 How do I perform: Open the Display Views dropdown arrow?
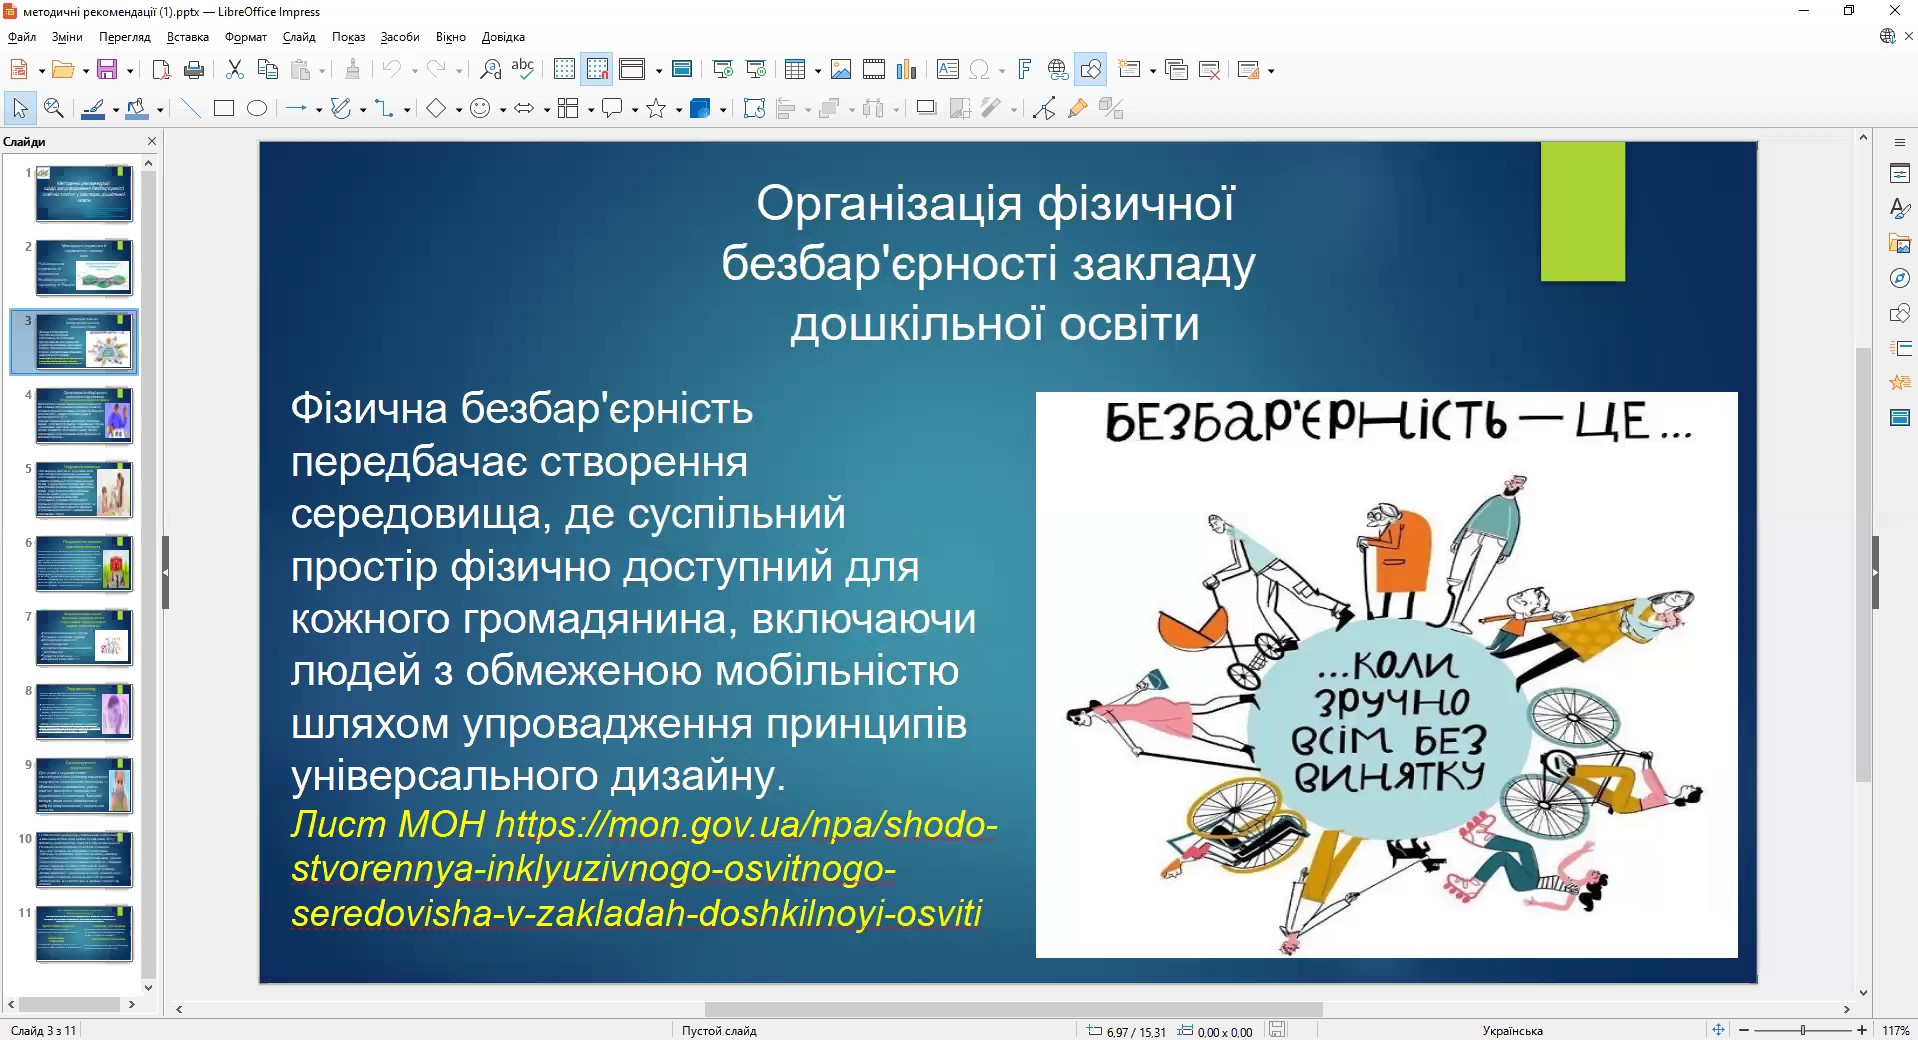click(658, 70)
